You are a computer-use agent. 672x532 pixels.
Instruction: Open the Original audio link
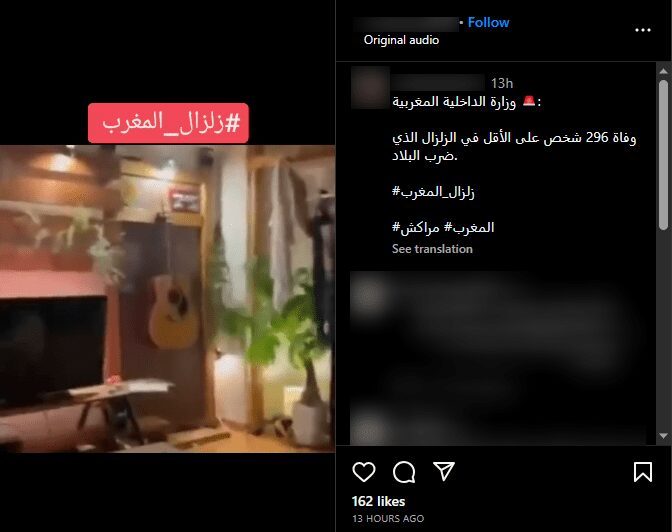[401, 40]
